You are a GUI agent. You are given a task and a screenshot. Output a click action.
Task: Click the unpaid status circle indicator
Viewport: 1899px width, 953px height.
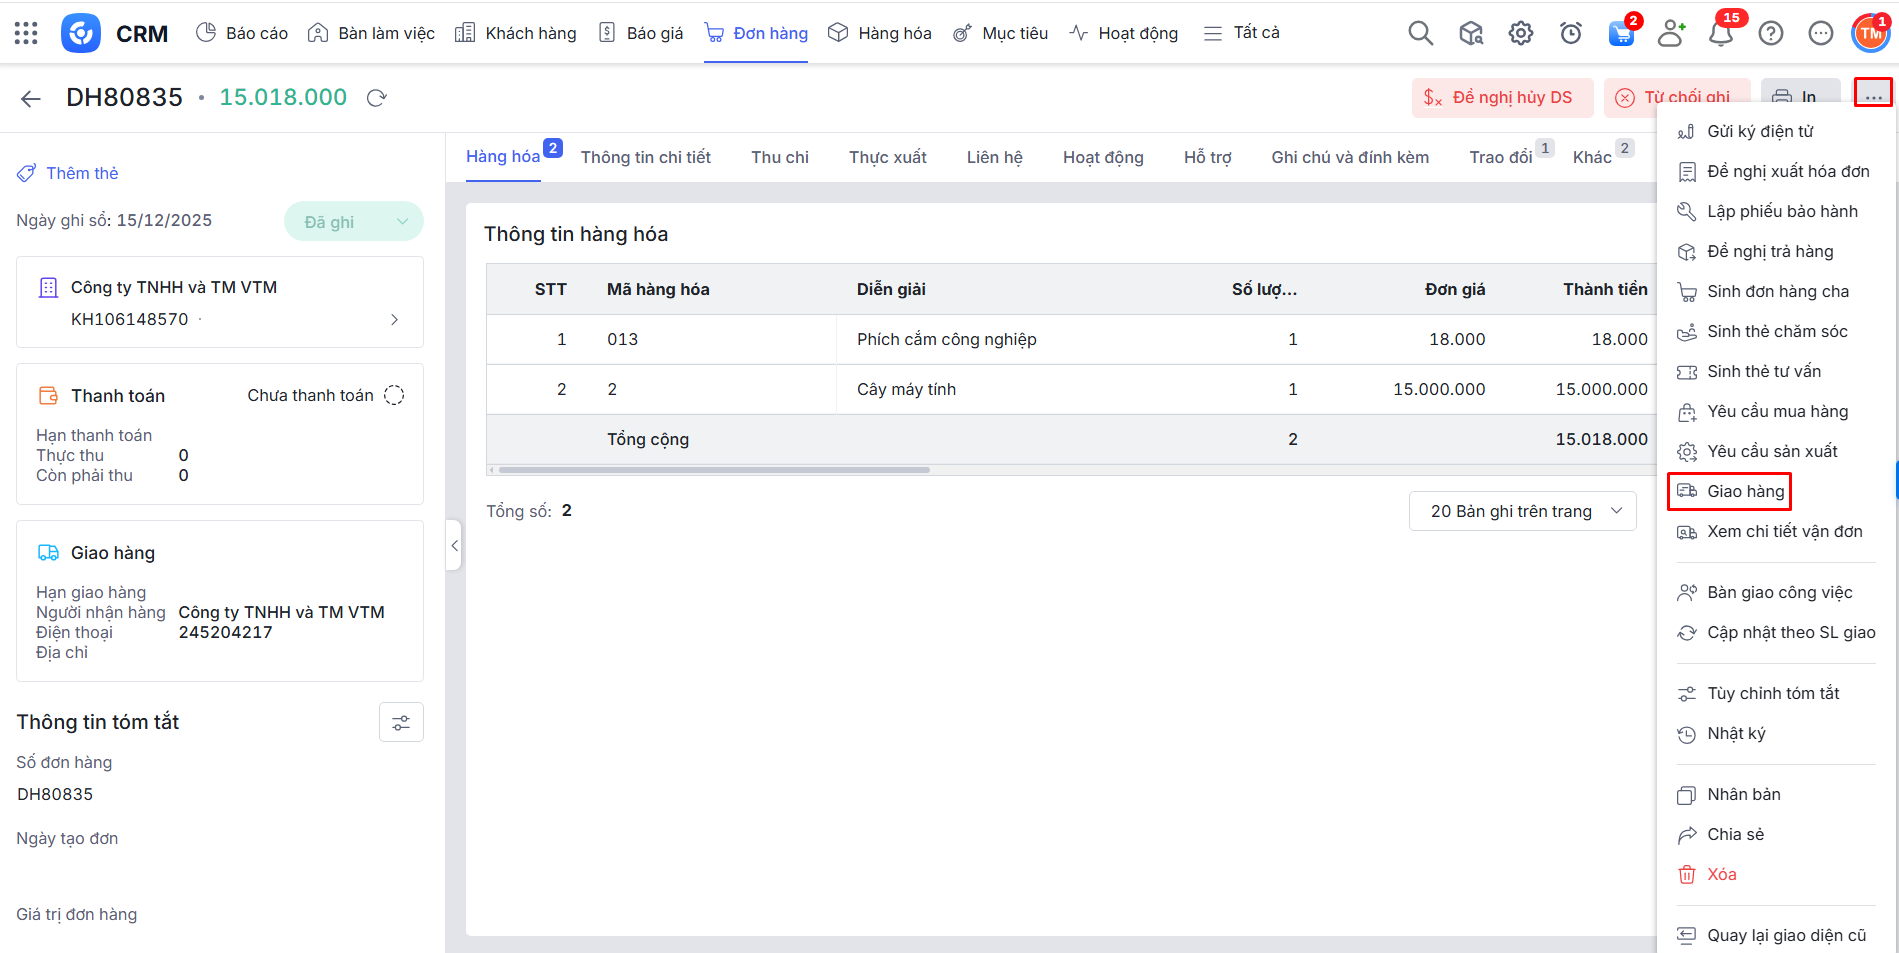(x=395, y=396)
